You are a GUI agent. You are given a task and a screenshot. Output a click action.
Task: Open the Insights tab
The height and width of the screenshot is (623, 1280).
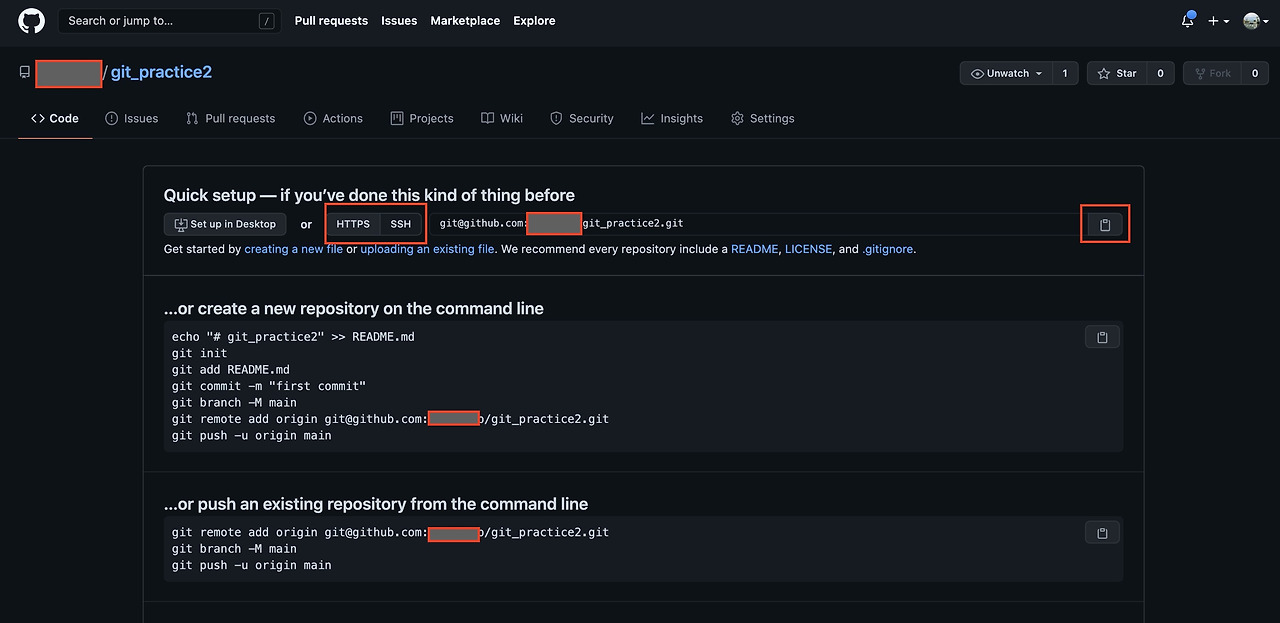point(672,118)
